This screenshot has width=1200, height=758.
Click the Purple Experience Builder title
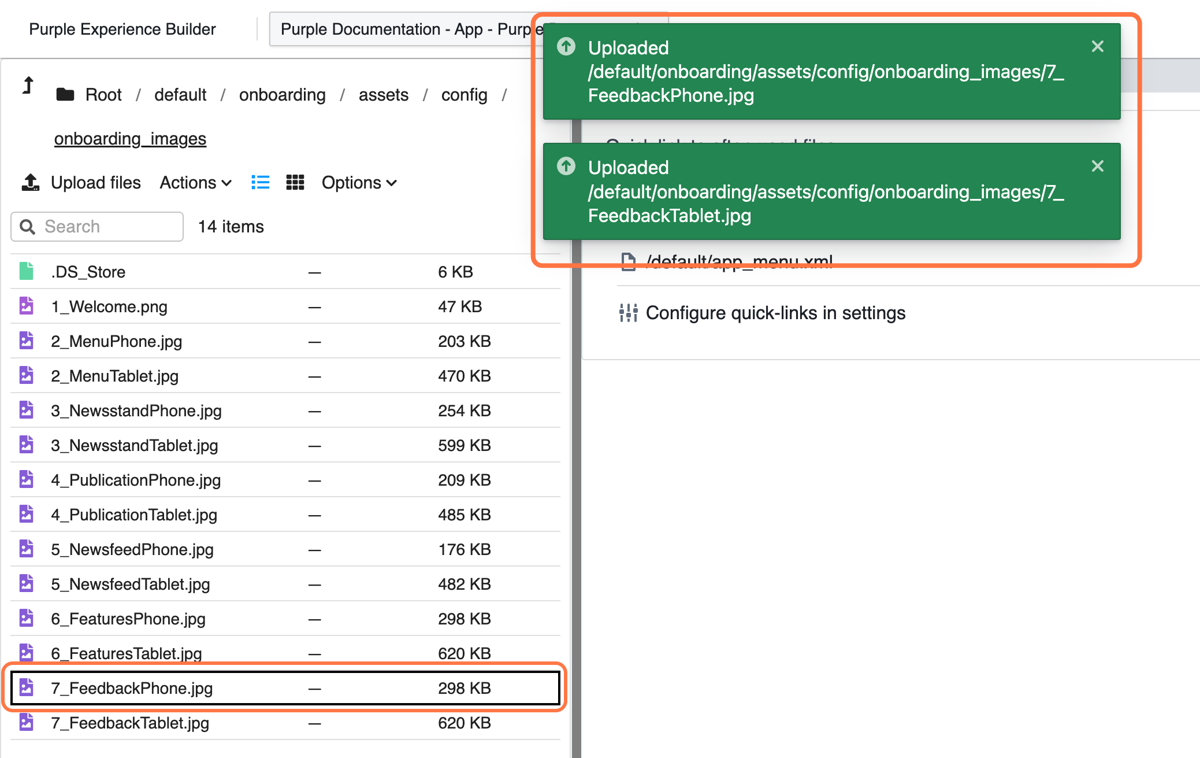click(122, 29)
